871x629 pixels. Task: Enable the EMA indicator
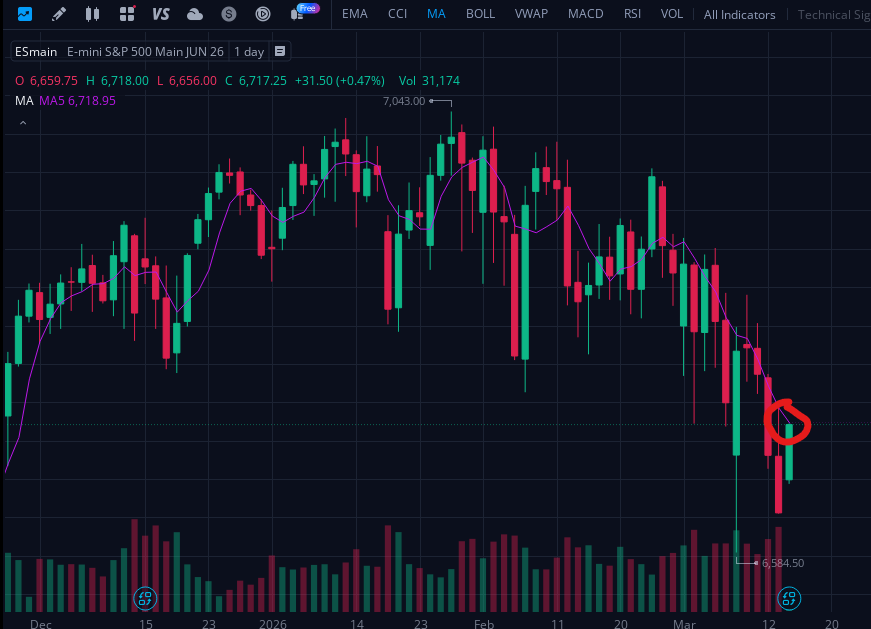pos(354,14)
